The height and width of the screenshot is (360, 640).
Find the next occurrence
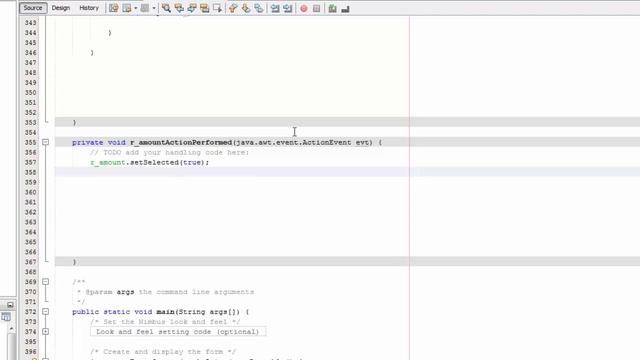(192, 8)
